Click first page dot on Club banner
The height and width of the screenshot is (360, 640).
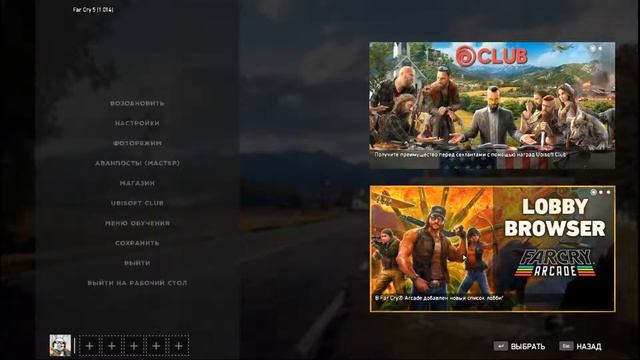click(x=593, y=48)
